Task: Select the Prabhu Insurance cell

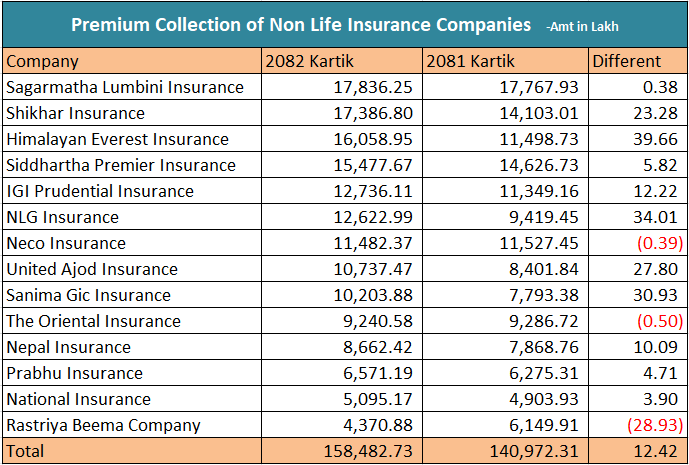Action: coord(74,373)
